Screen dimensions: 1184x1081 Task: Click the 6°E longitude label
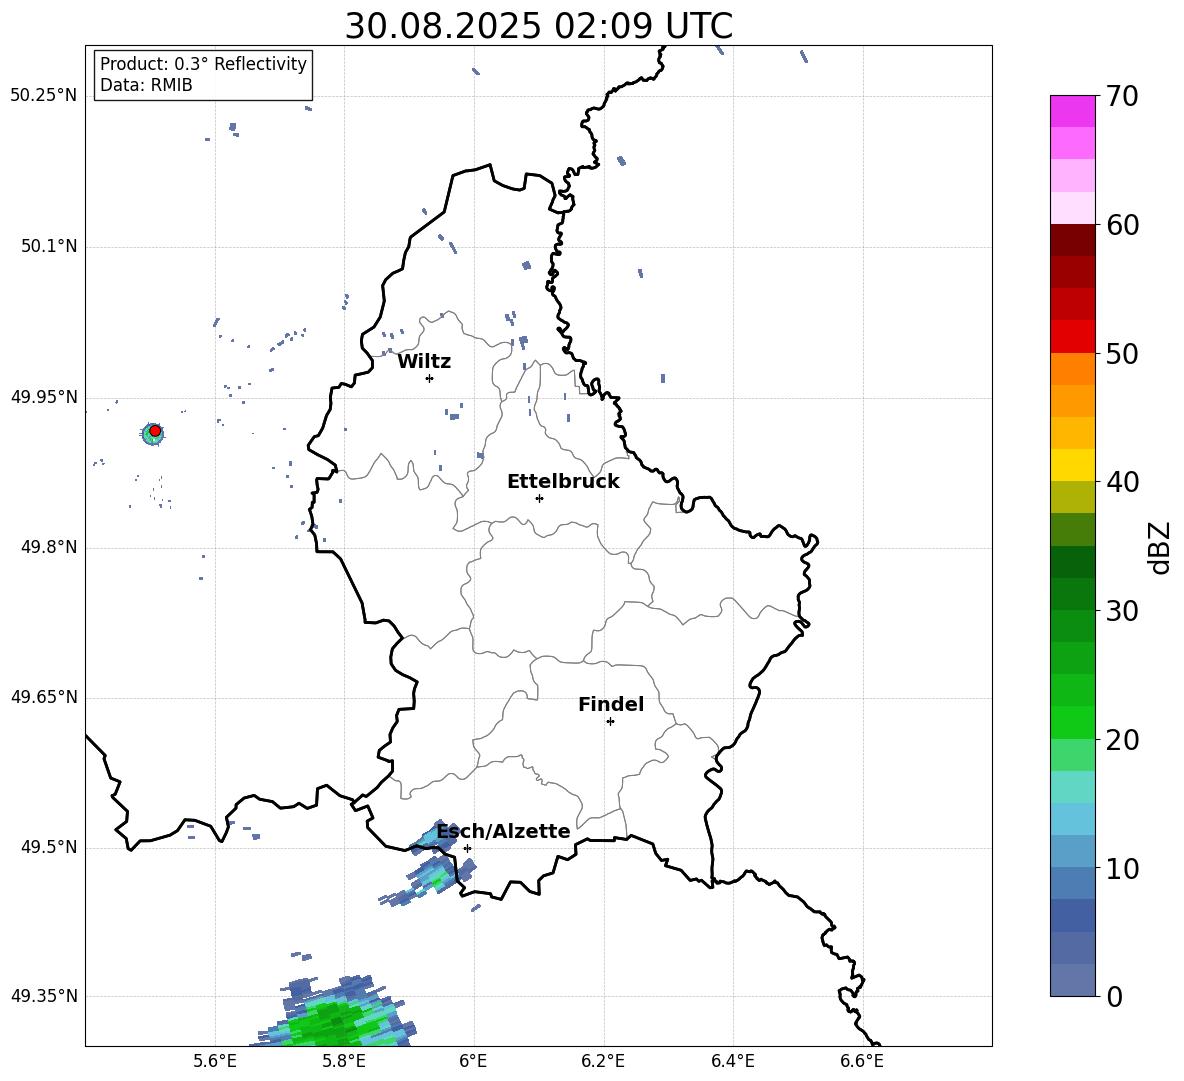click(473, 1061)
